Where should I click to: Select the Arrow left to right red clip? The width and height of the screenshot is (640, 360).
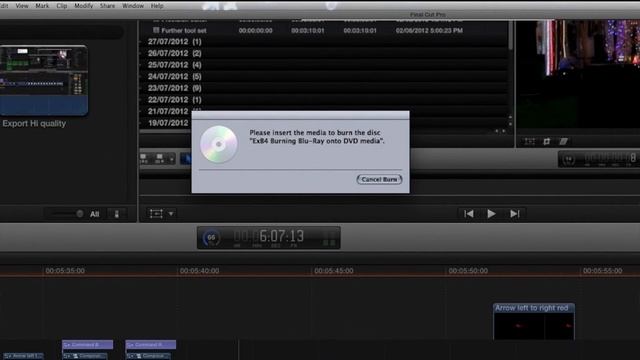pyautogui.click(x=534, y=322)
